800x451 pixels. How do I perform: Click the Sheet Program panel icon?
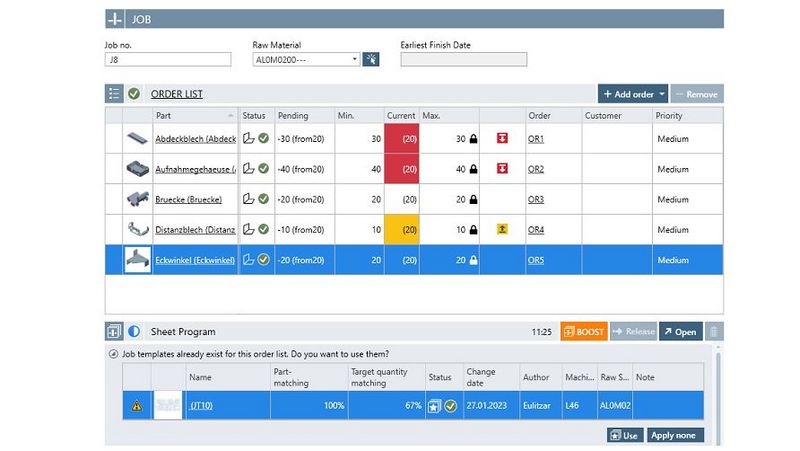pyautogui.click(x=114, y=331)
